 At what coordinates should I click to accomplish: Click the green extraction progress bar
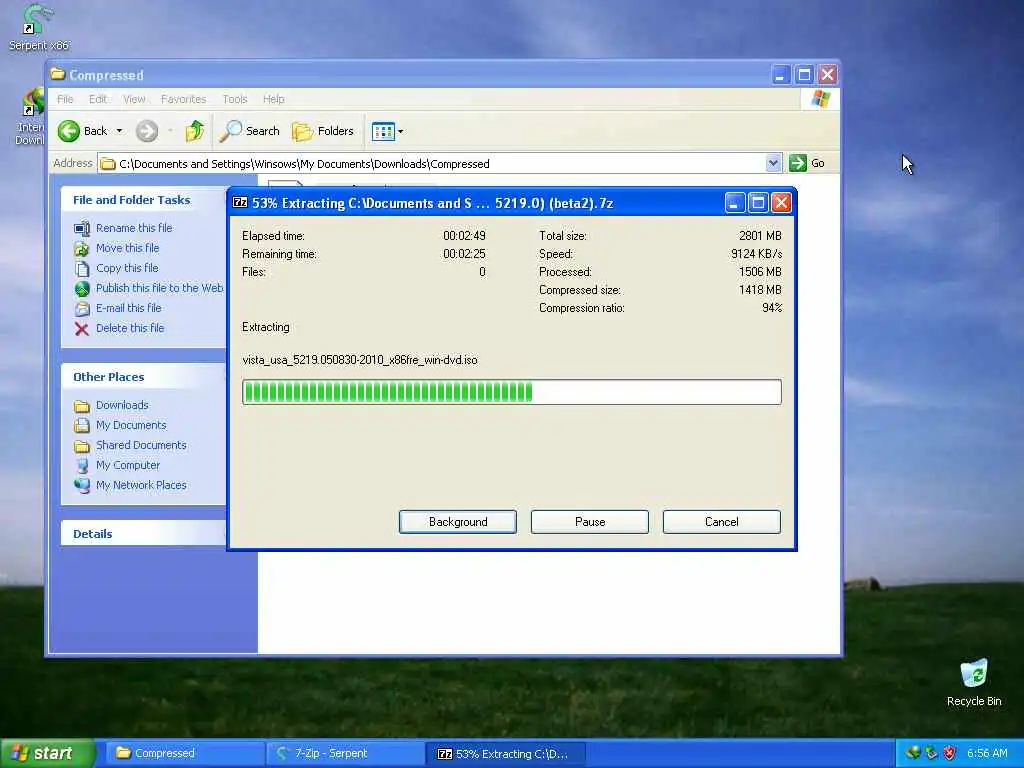pos(511,392)
